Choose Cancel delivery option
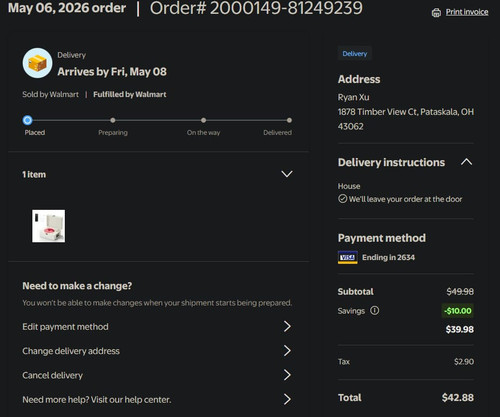 157,375
